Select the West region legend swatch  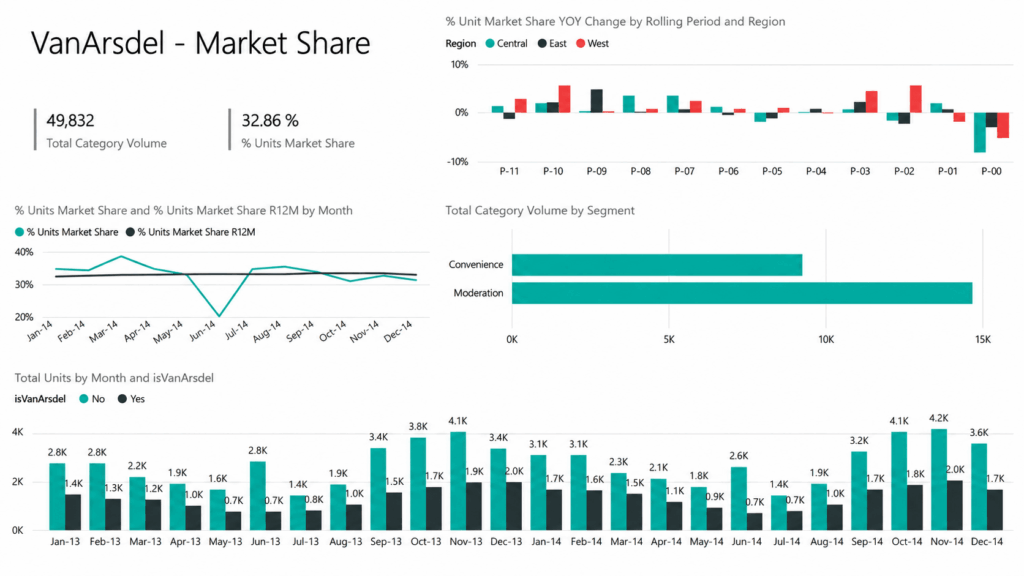581,44
